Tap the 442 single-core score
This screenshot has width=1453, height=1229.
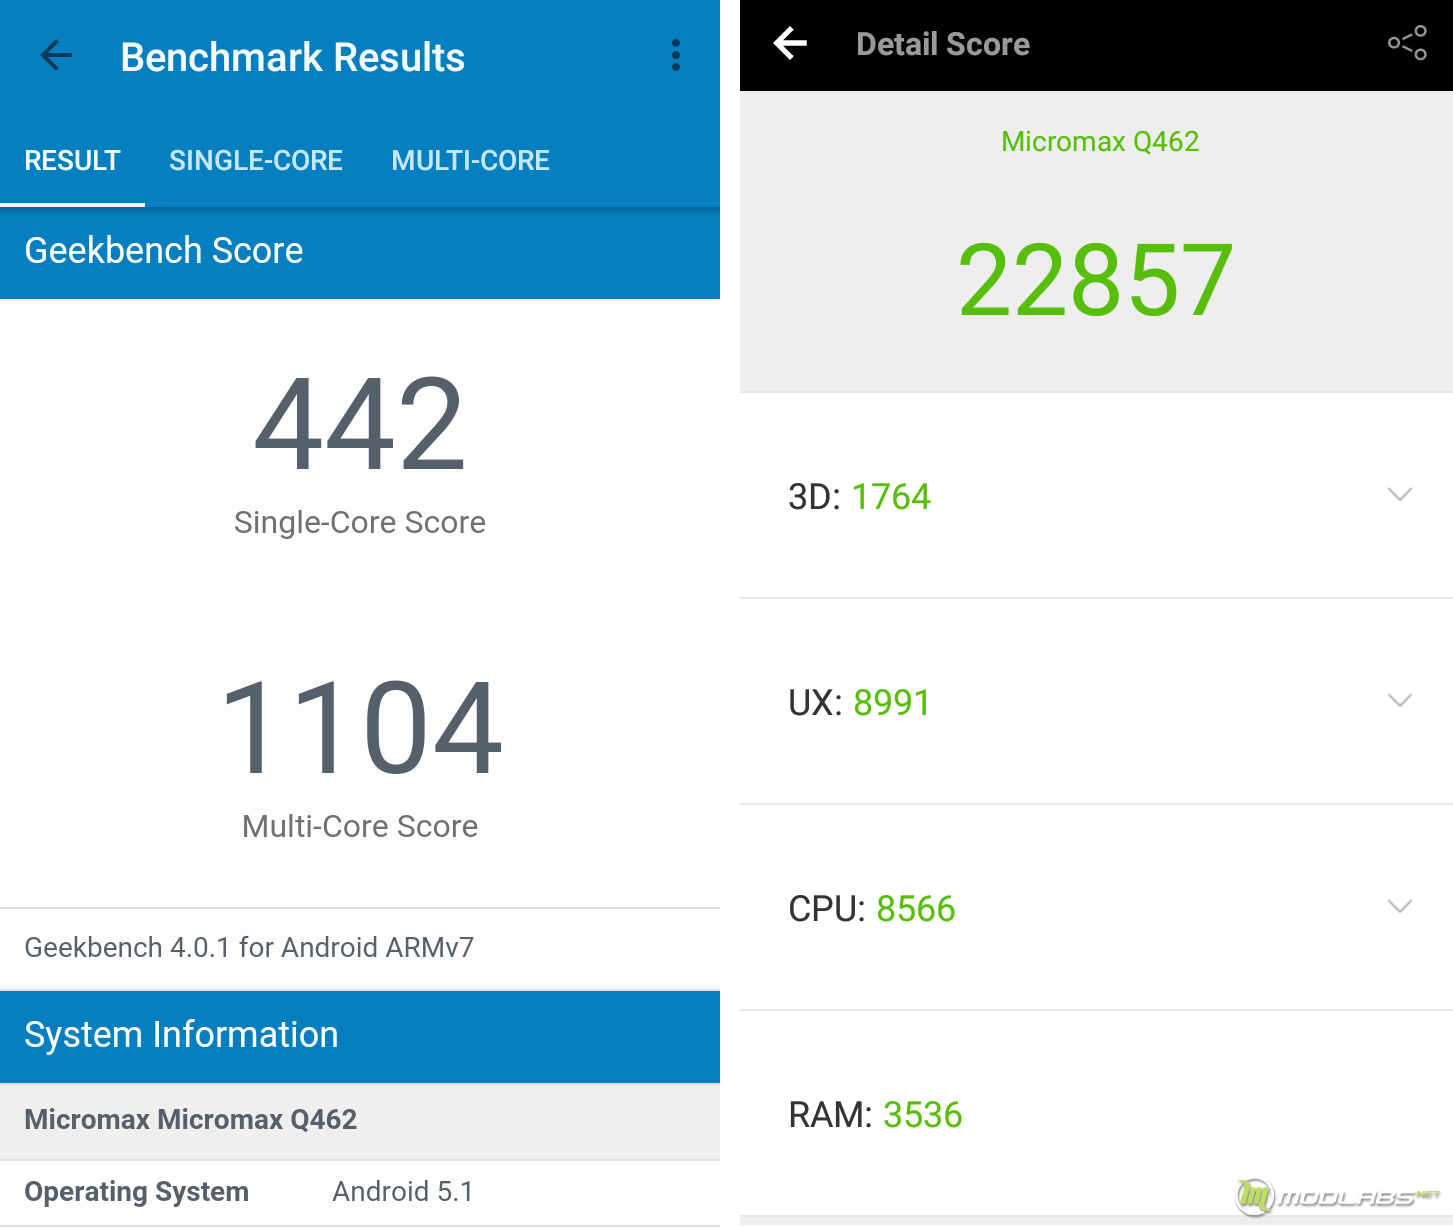pos(360,424)
